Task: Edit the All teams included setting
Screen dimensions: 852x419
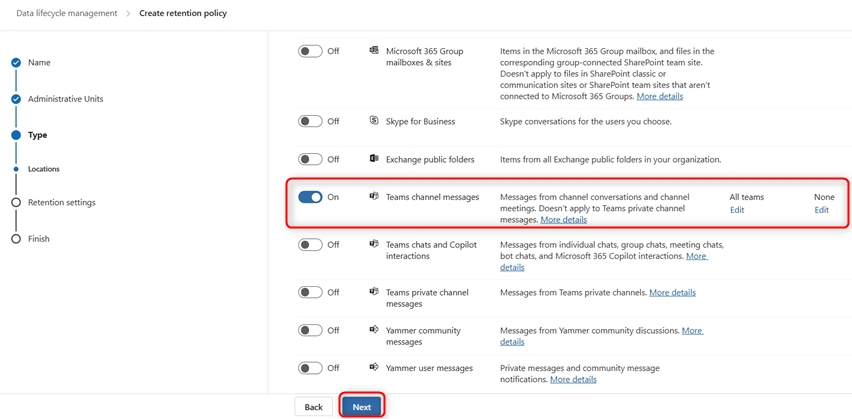Action: [737, 210]
